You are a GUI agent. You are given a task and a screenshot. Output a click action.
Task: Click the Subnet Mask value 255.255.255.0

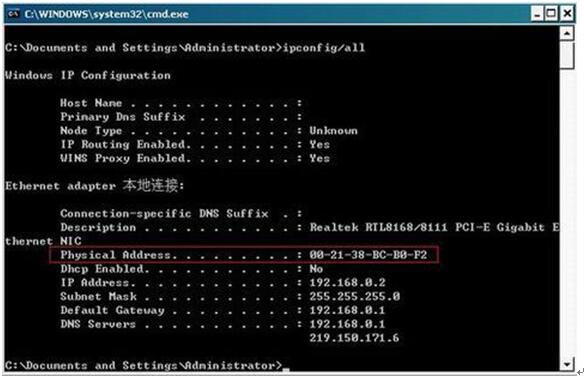tap(354, 296)
